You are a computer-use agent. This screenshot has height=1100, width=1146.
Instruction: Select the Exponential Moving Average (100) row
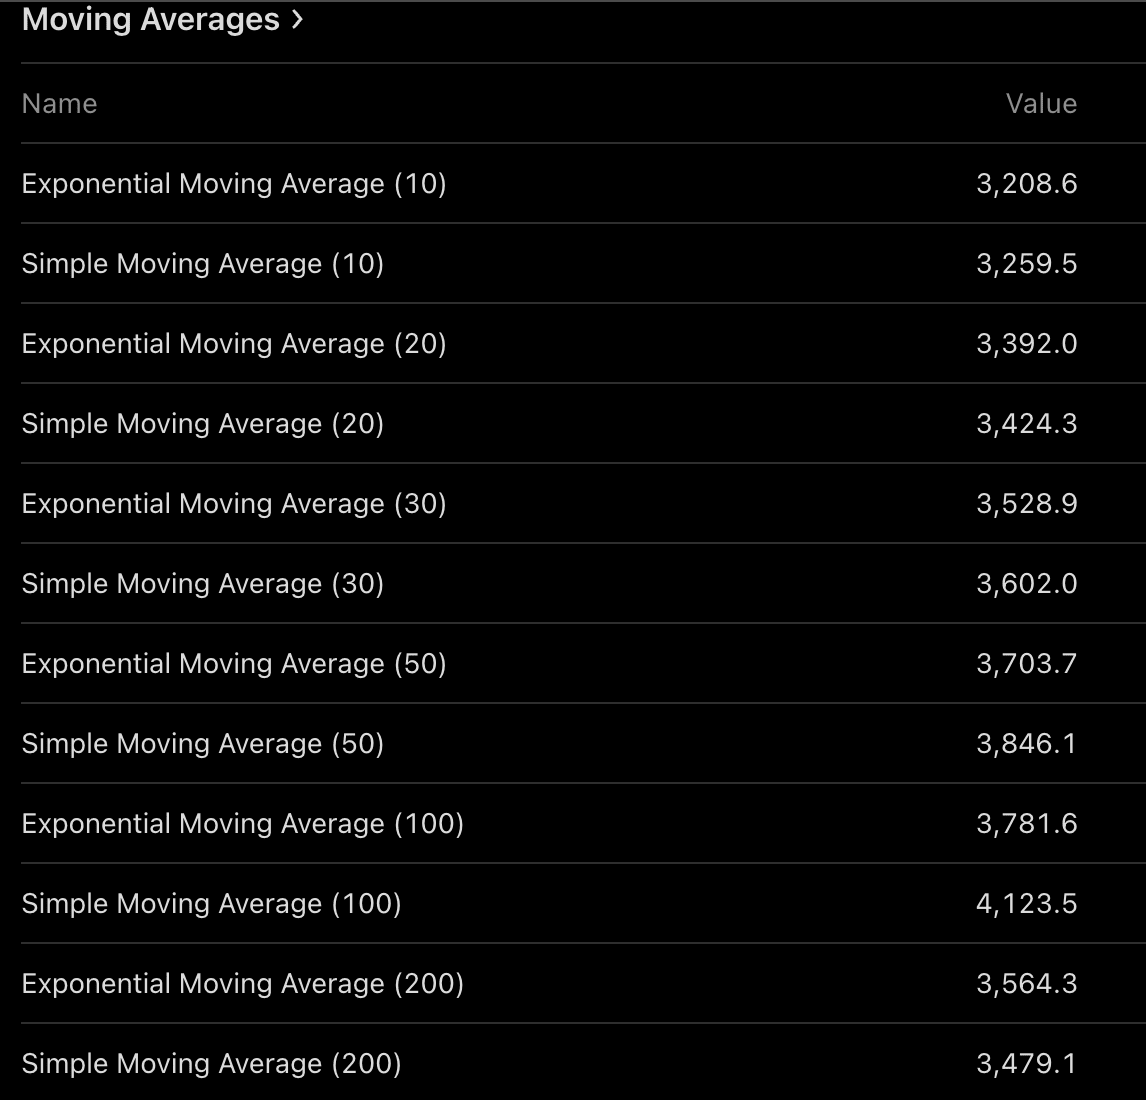coord(243,824)
